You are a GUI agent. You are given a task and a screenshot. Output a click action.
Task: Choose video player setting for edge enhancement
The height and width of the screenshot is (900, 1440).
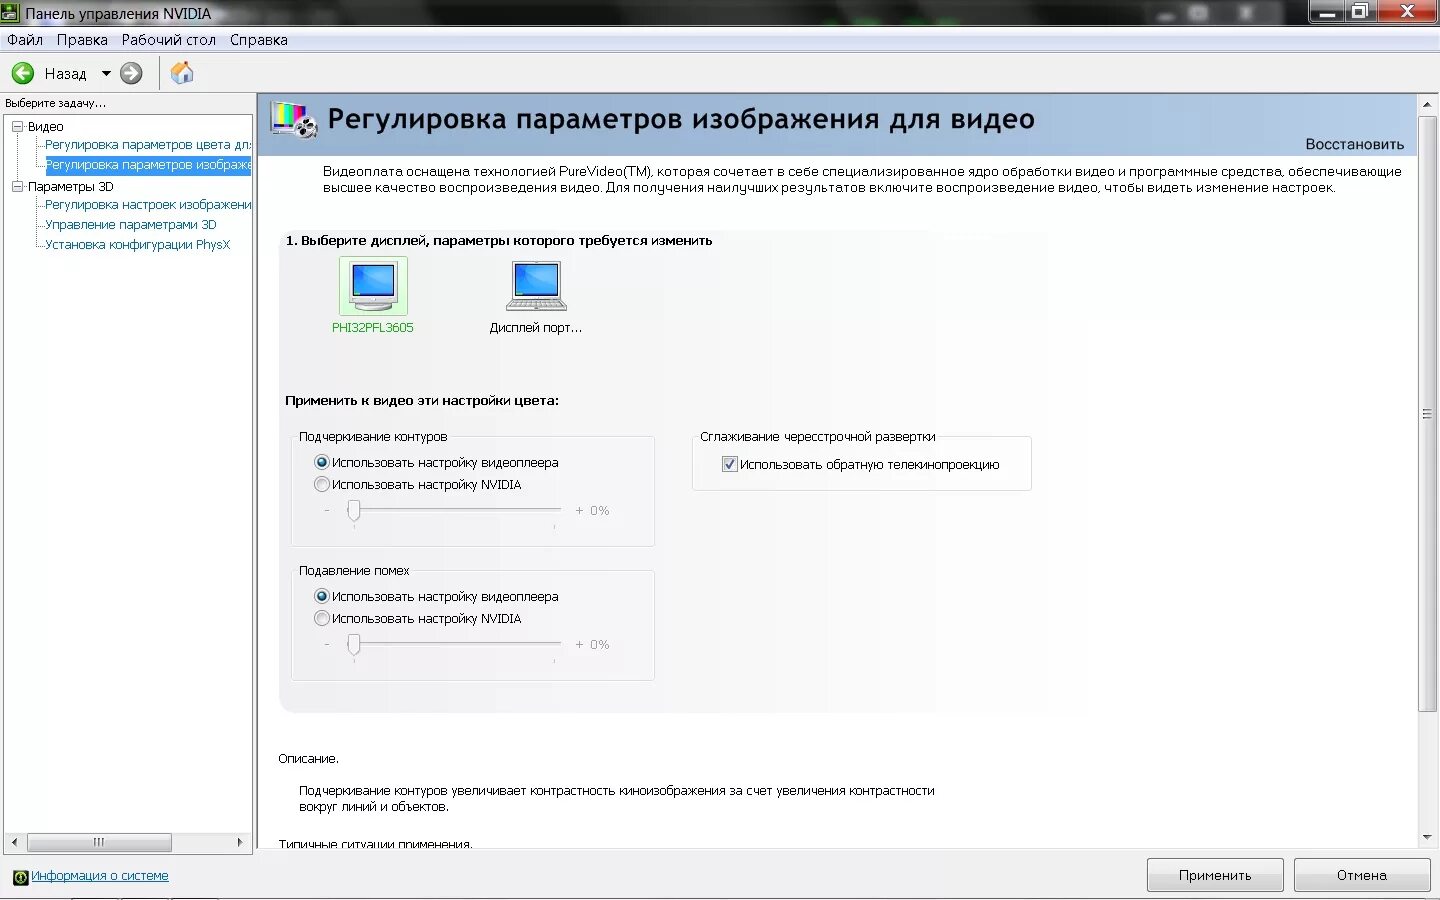[x=322, y=462]
